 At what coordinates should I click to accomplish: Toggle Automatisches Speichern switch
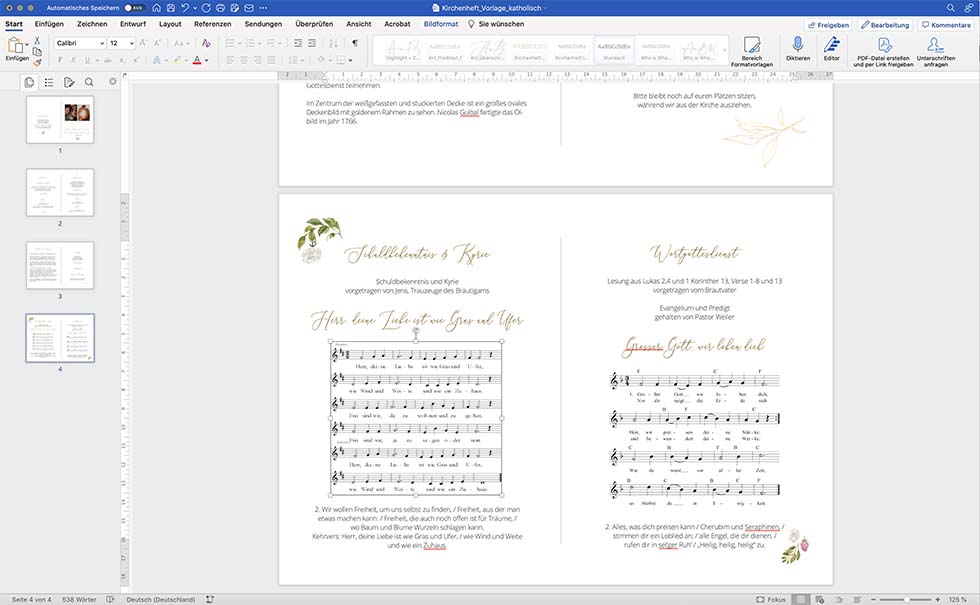pyautogui.click(x=133, y=8)
